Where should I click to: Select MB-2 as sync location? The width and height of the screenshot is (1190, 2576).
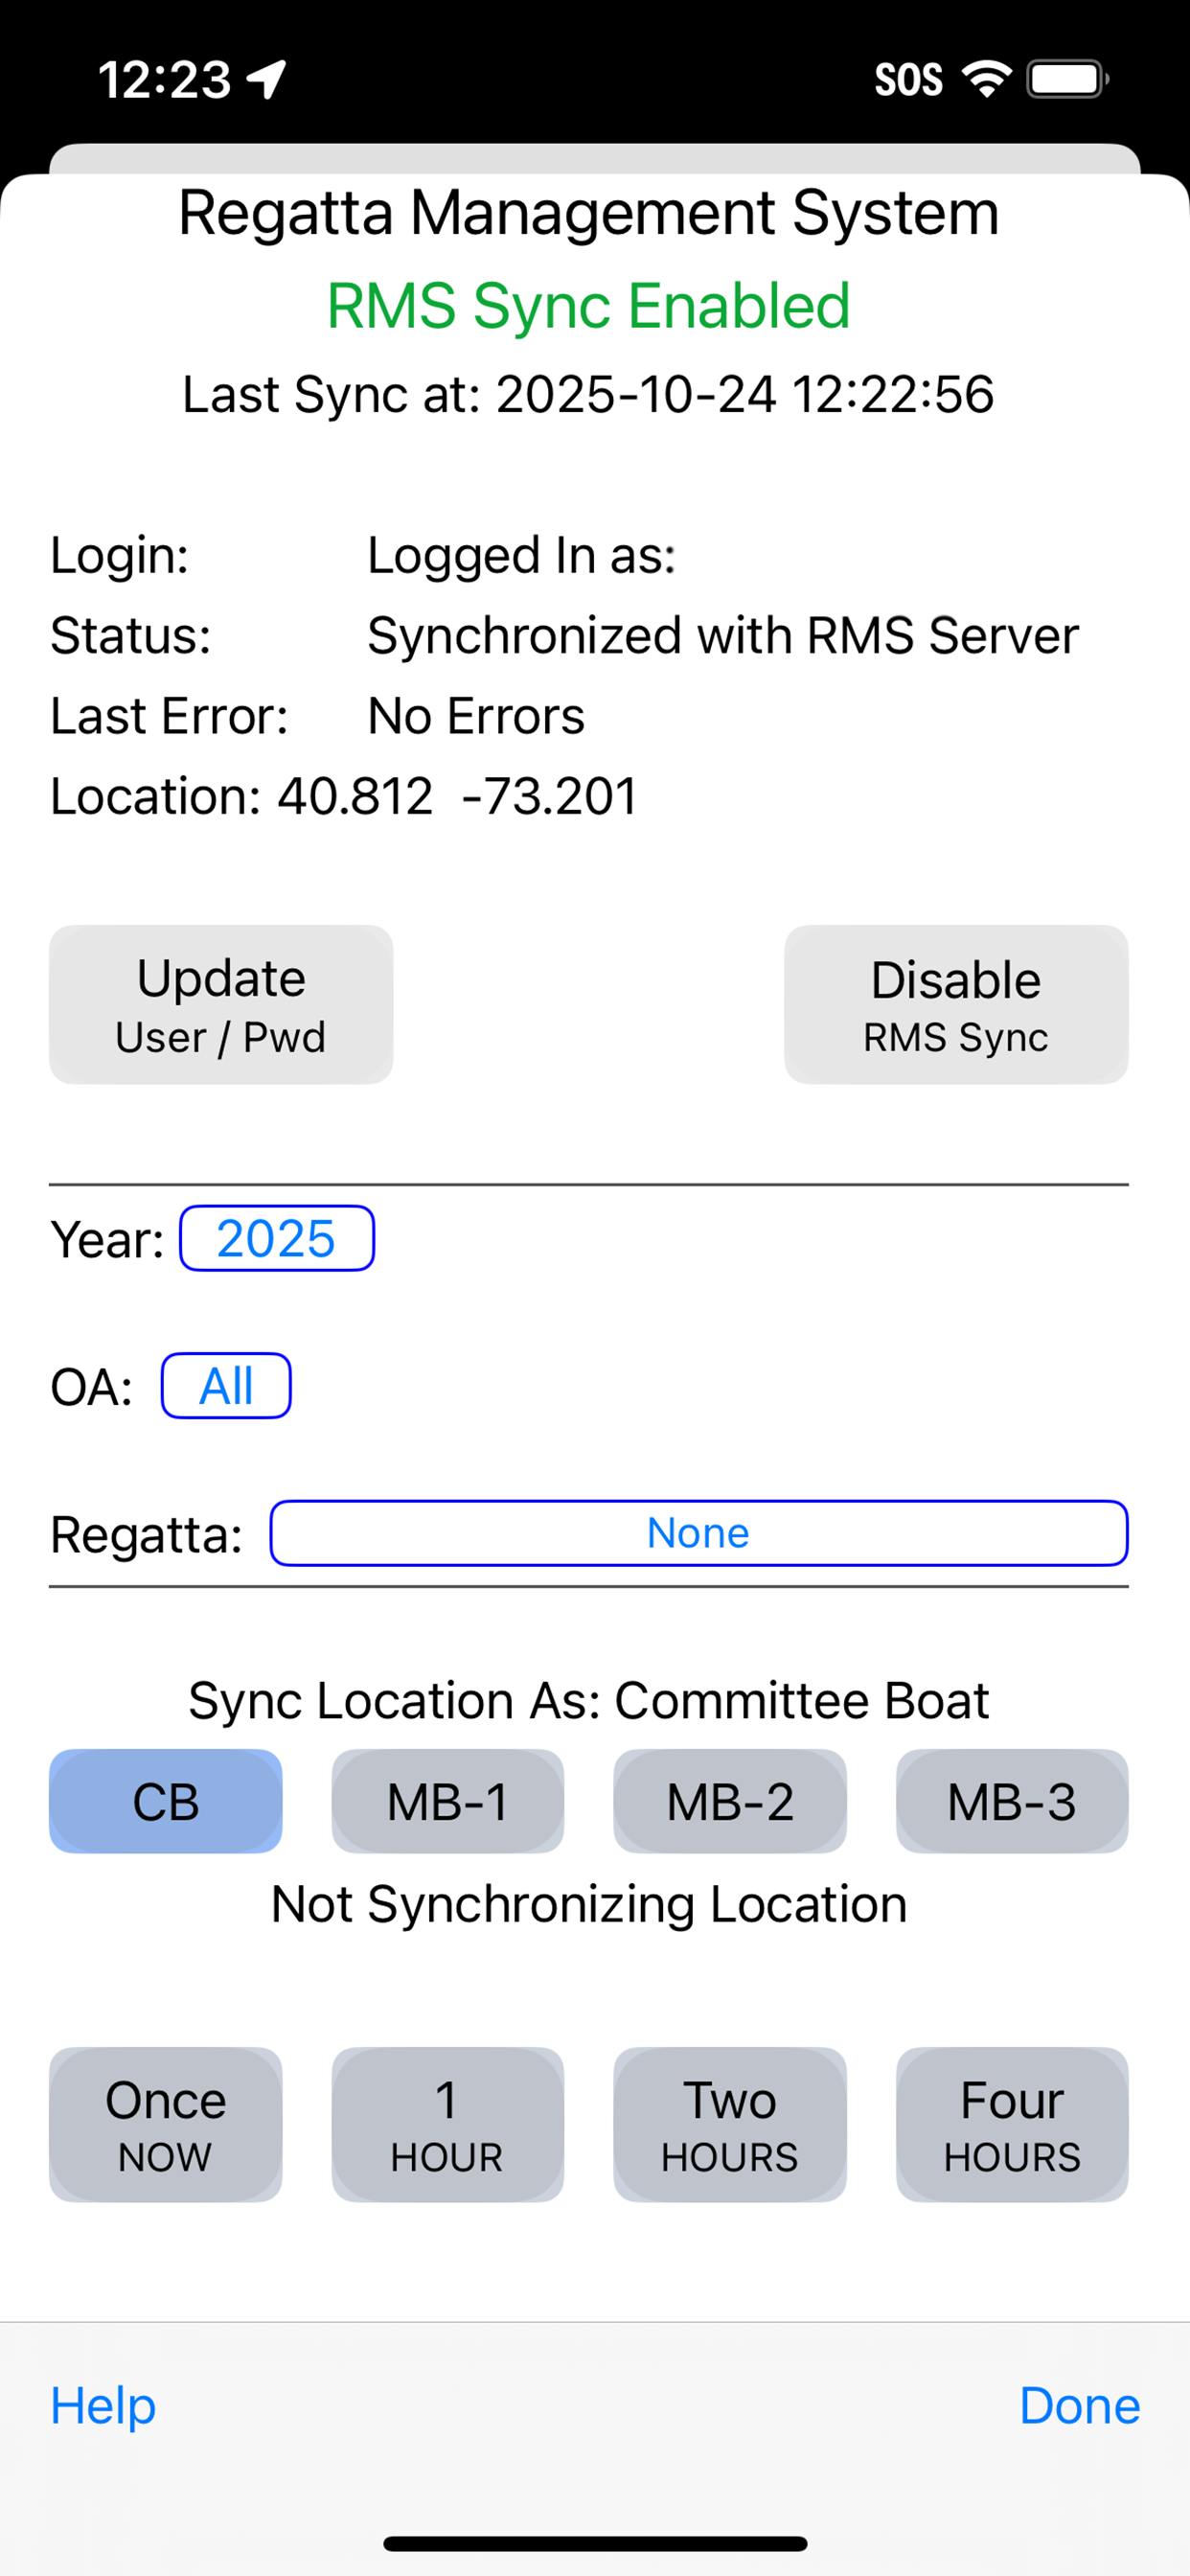tap(730, 1801)
